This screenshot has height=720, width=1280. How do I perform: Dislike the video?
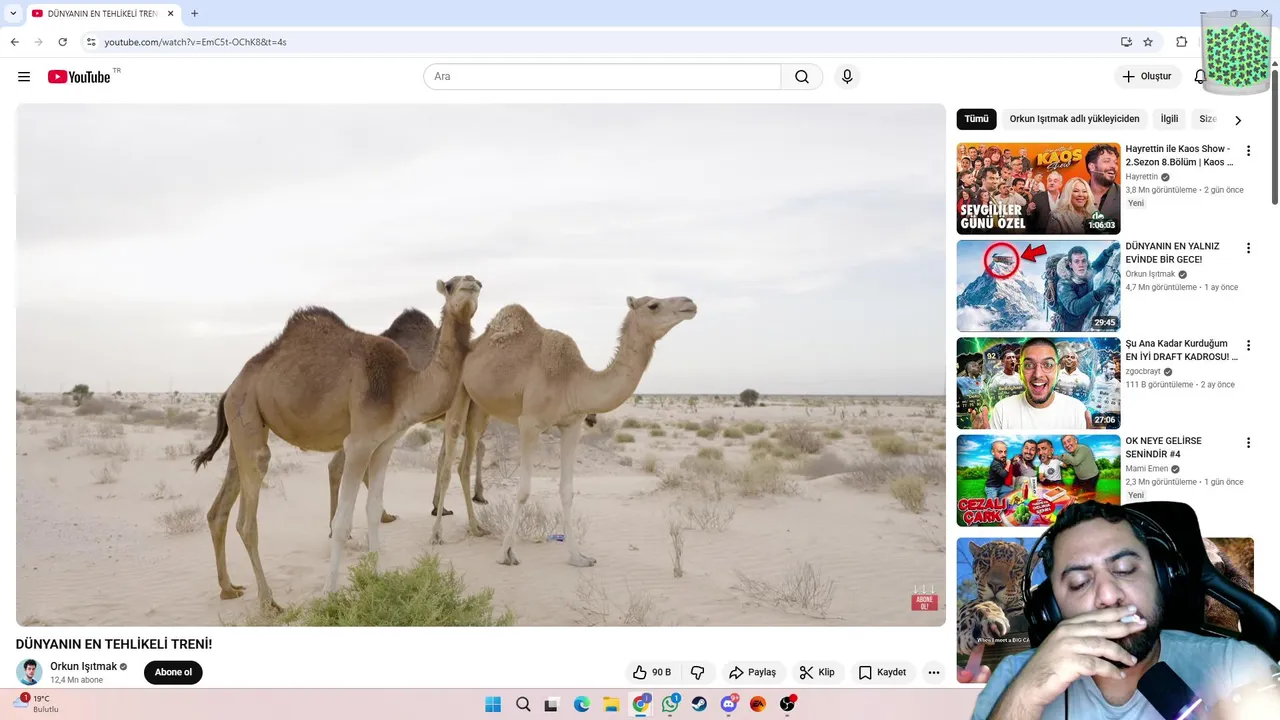click(x=698, y=672)
